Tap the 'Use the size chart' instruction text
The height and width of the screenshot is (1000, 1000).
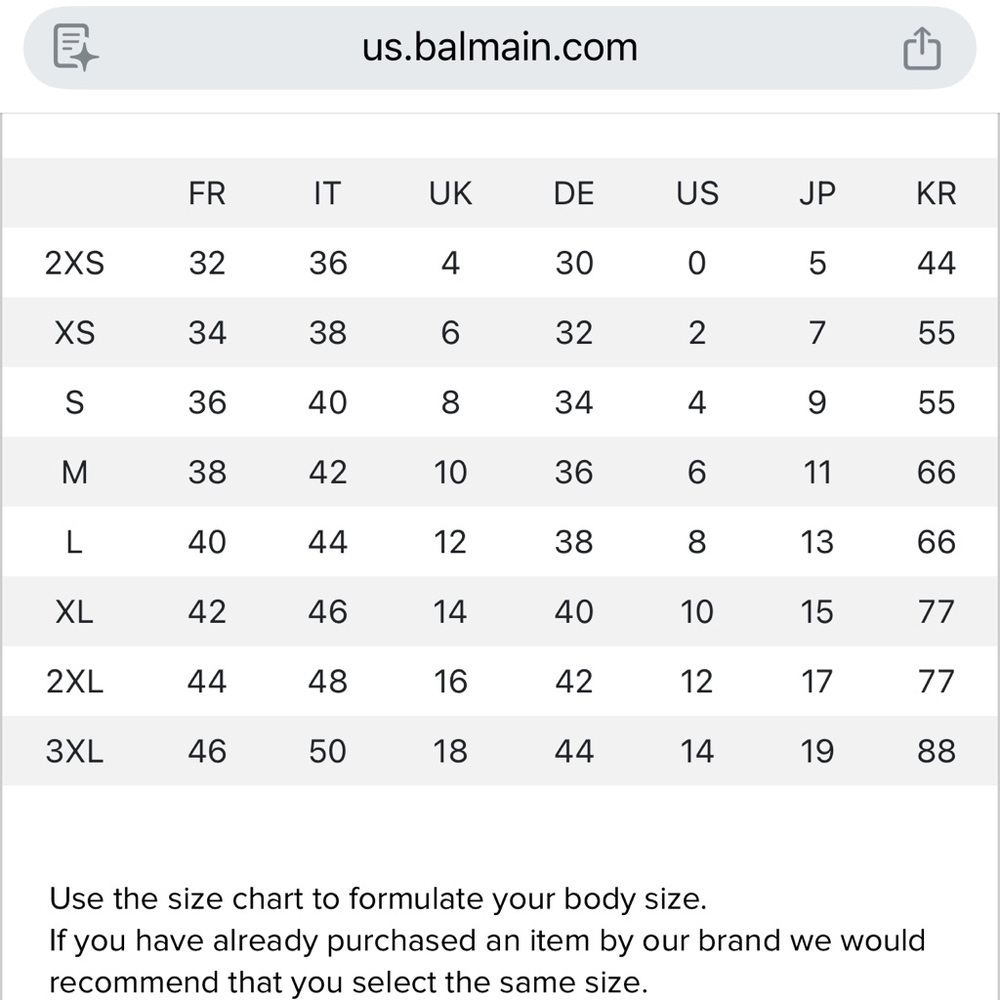(x=378, y=898)
